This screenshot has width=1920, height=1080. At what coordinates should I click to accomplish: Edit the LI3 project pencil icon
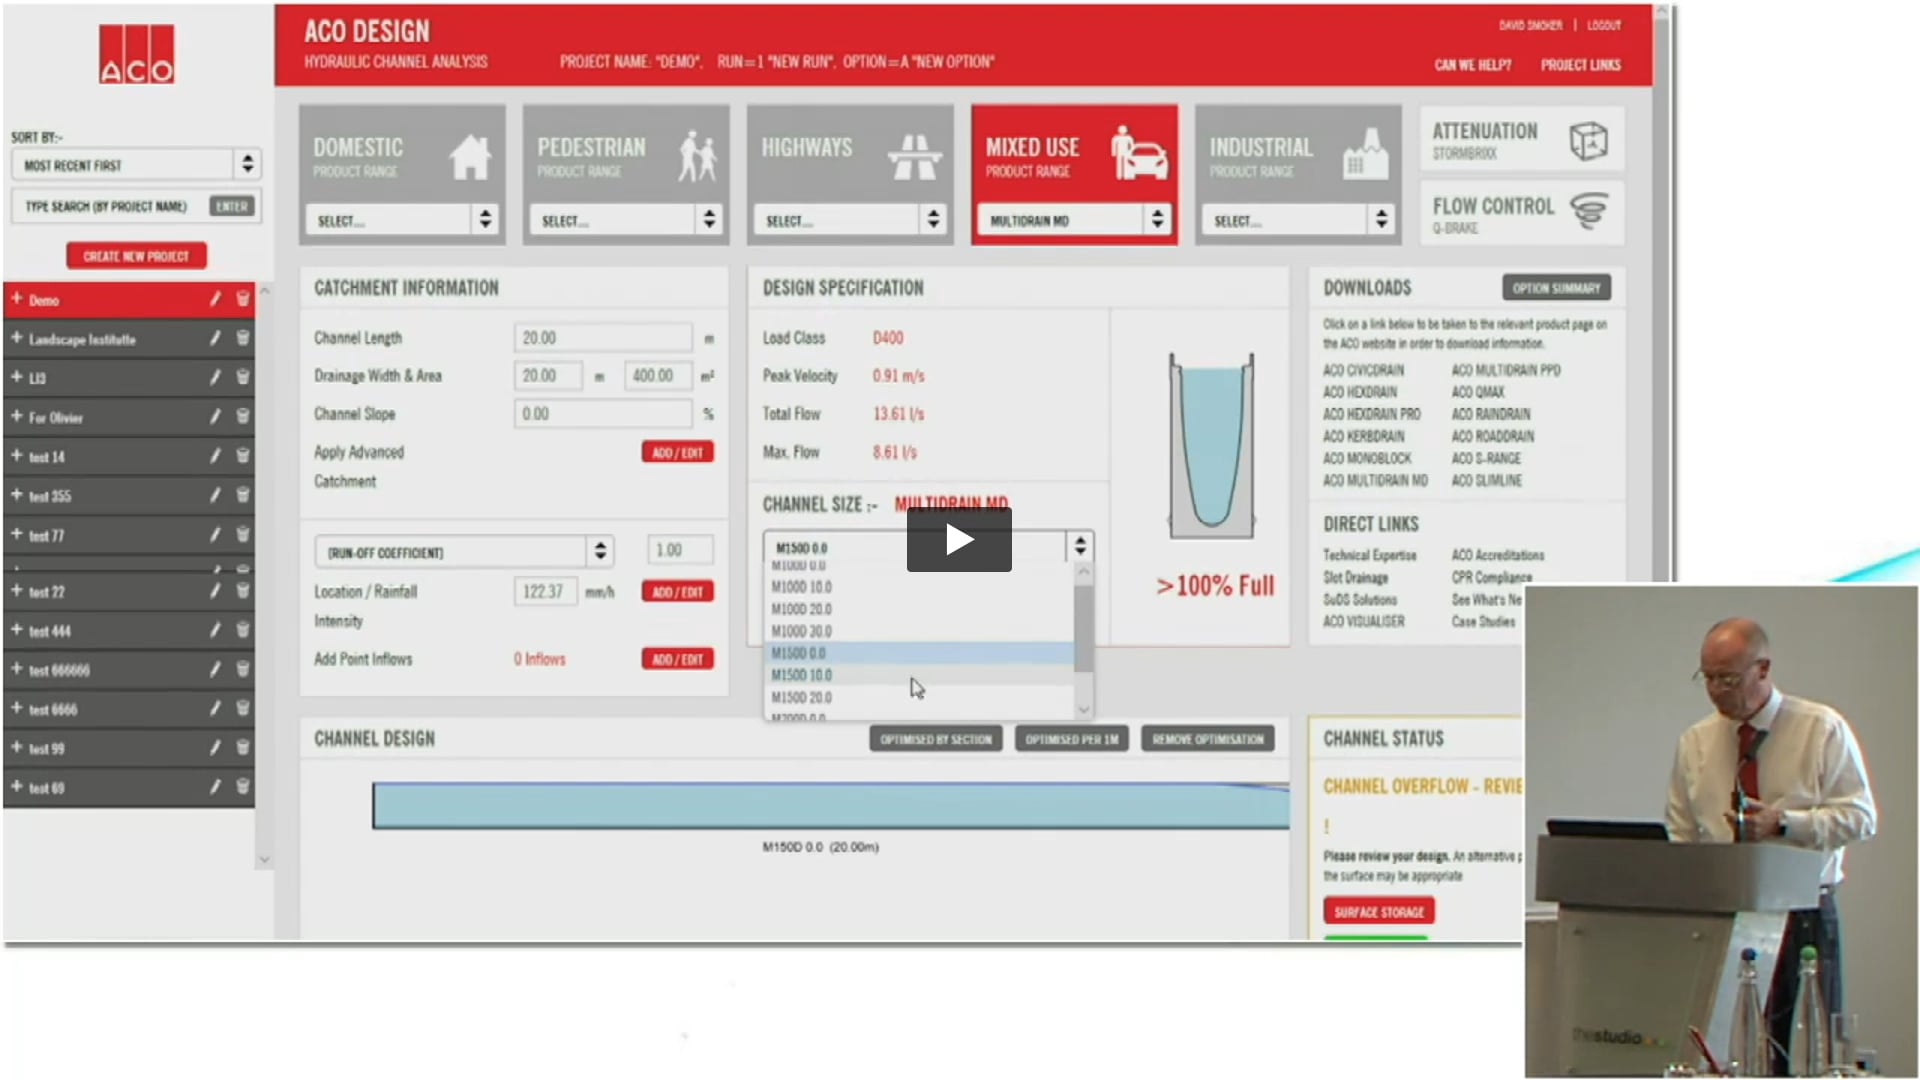click(215, 378)
